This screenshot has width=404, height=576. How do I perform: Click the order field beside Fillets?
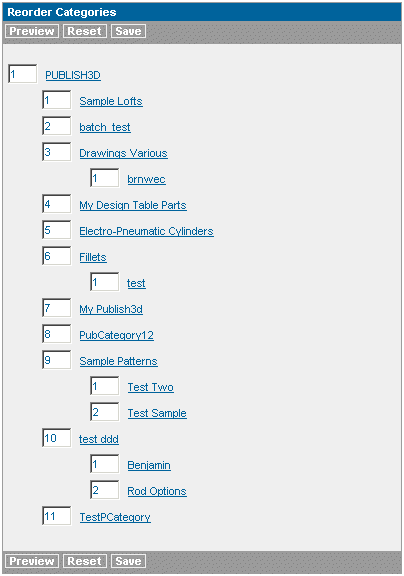pyautogui.click(x=57, y=256)
